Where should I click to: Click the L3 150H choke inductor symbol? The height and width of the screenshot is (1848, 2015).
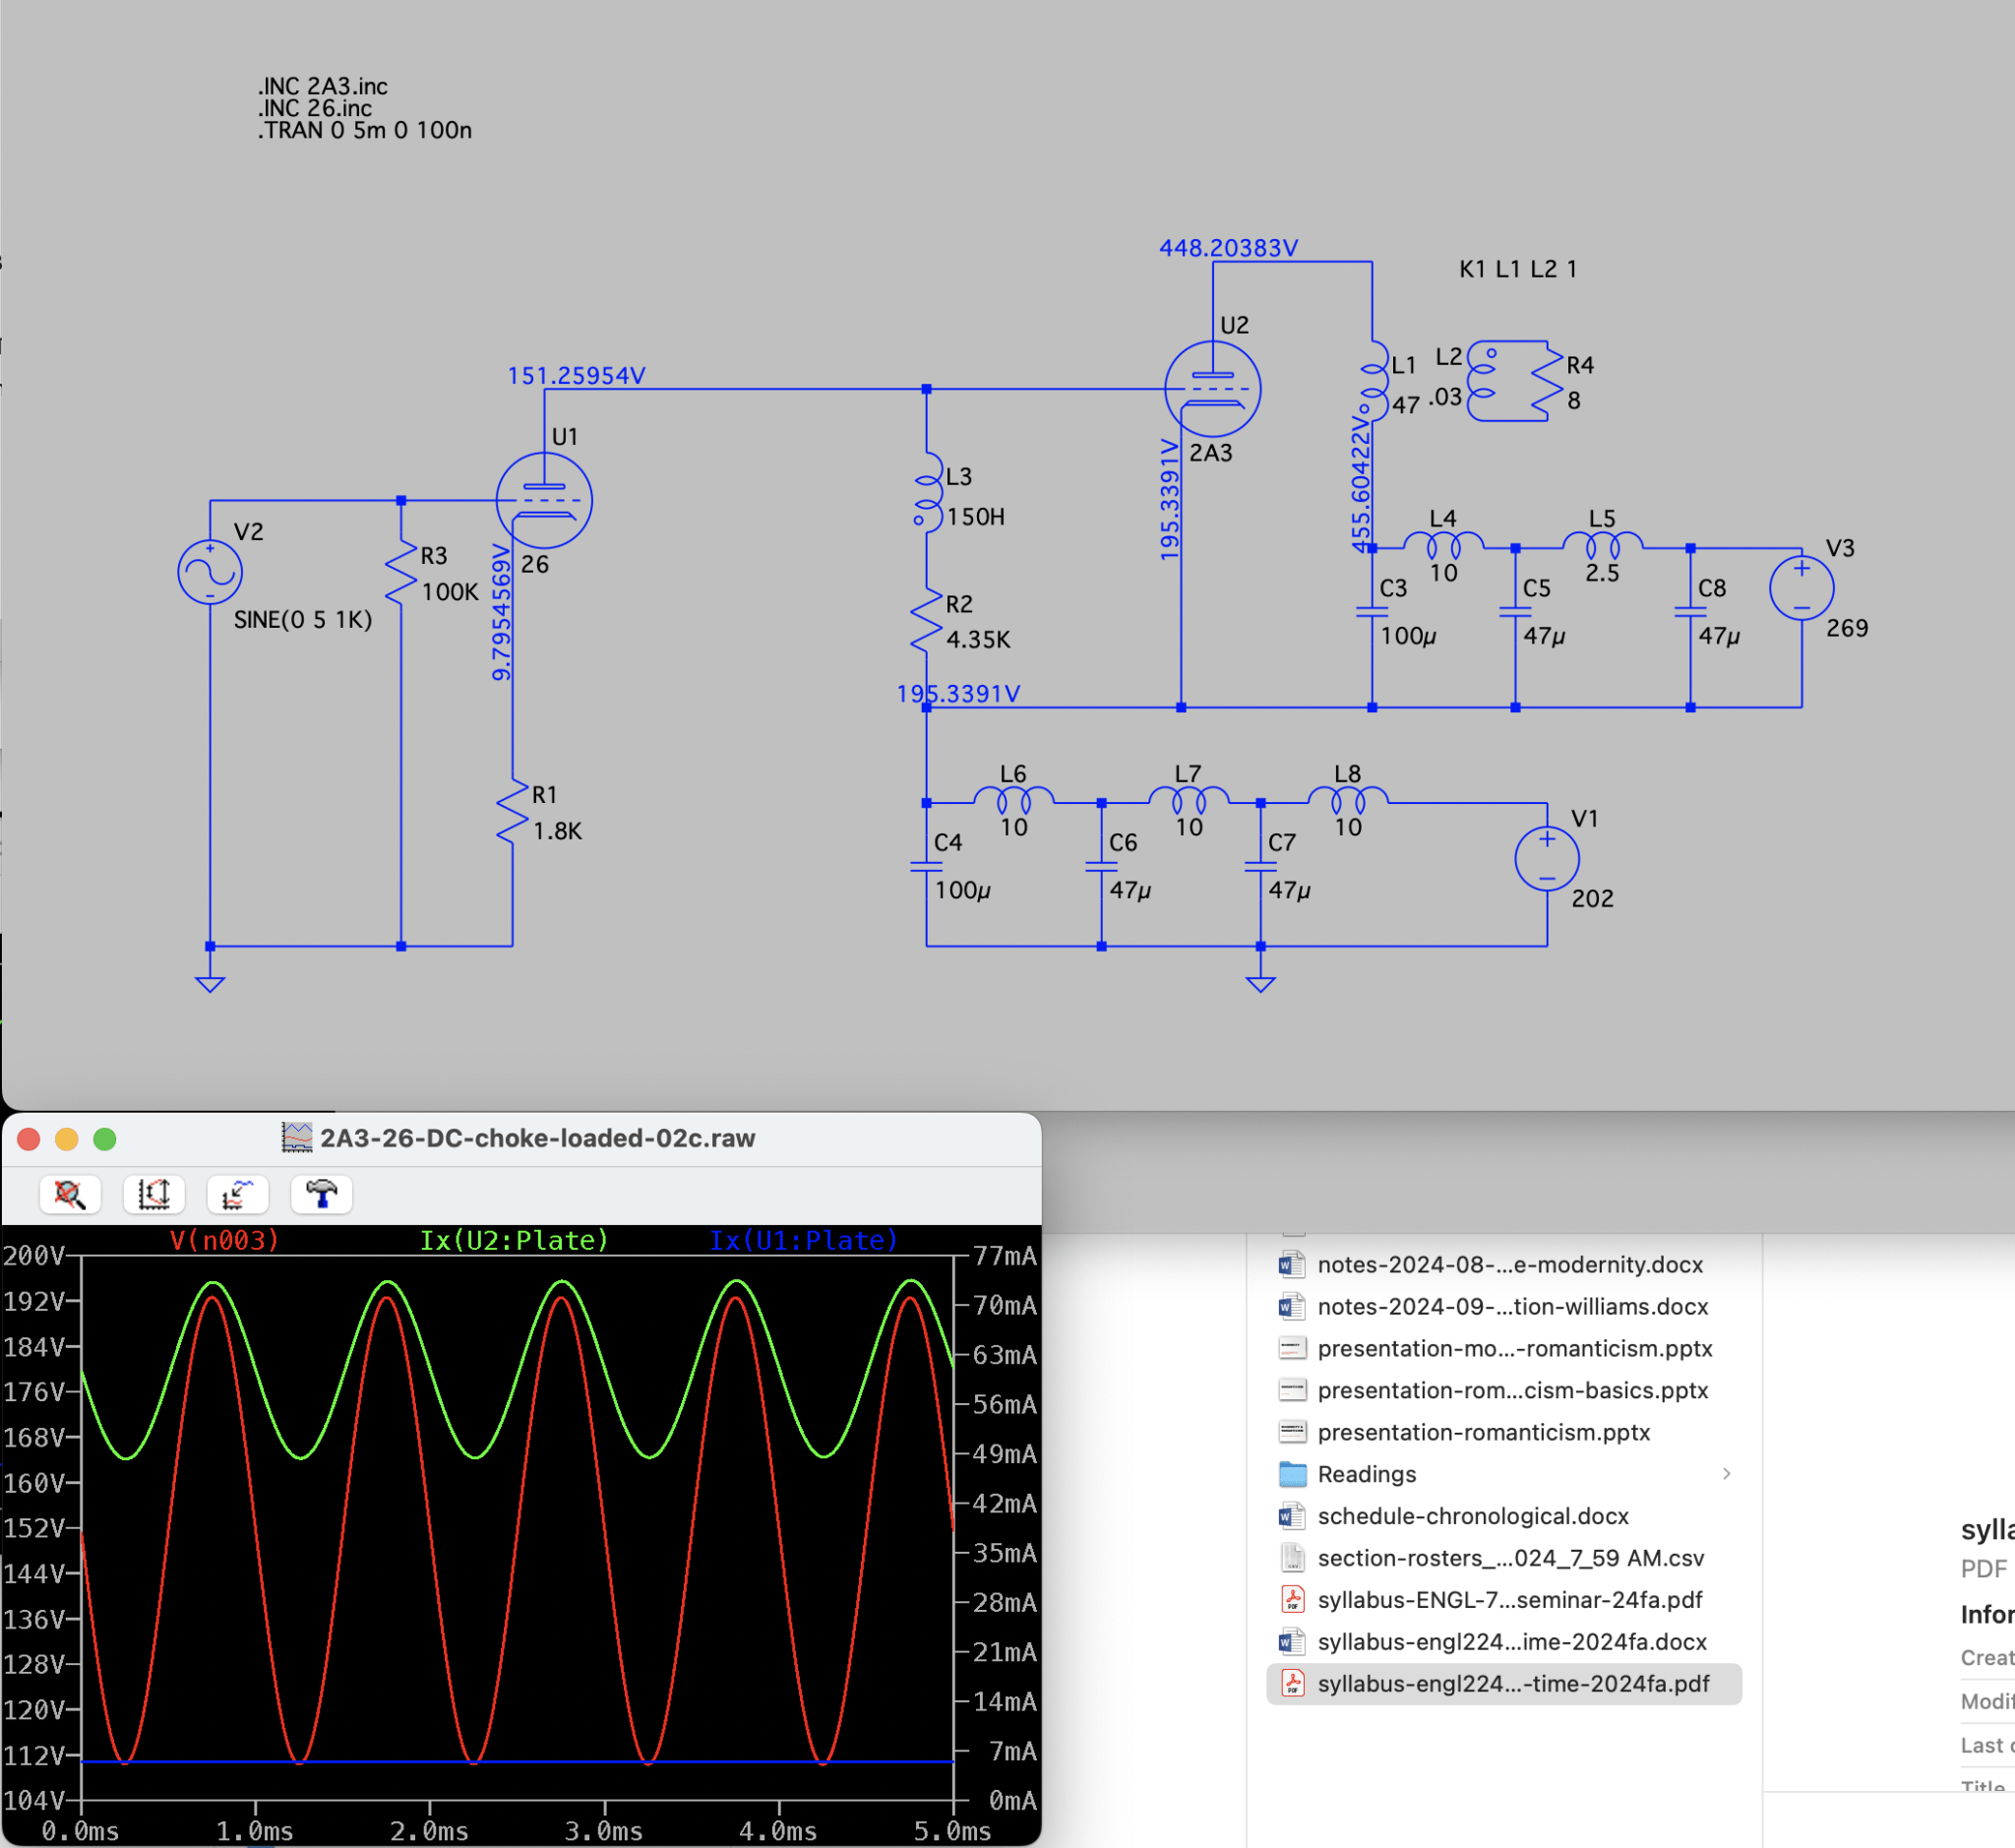927,492
